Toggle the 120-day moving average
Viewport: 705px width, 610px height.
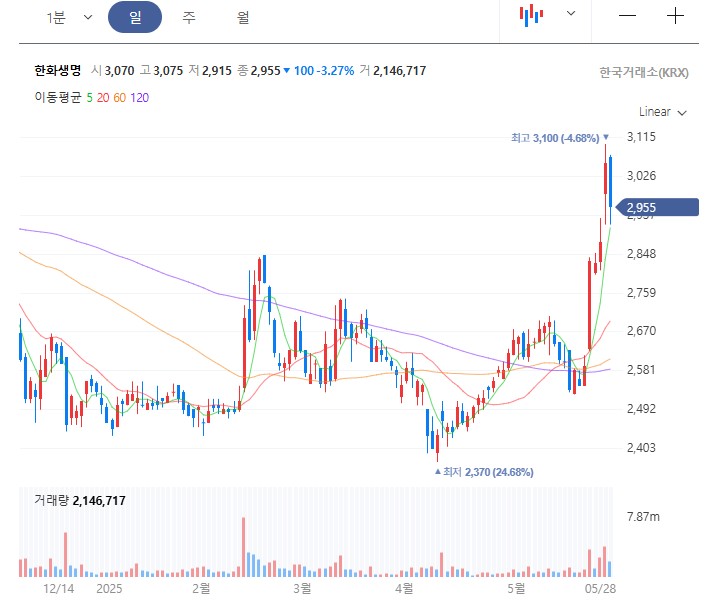139,98
